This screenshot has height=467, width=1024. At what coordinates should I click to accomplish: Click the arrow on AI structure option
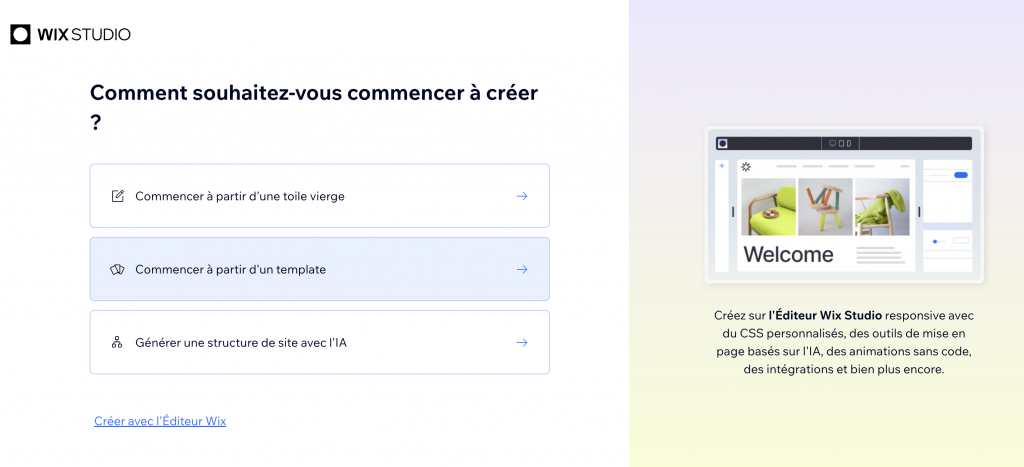pos(522,342)
